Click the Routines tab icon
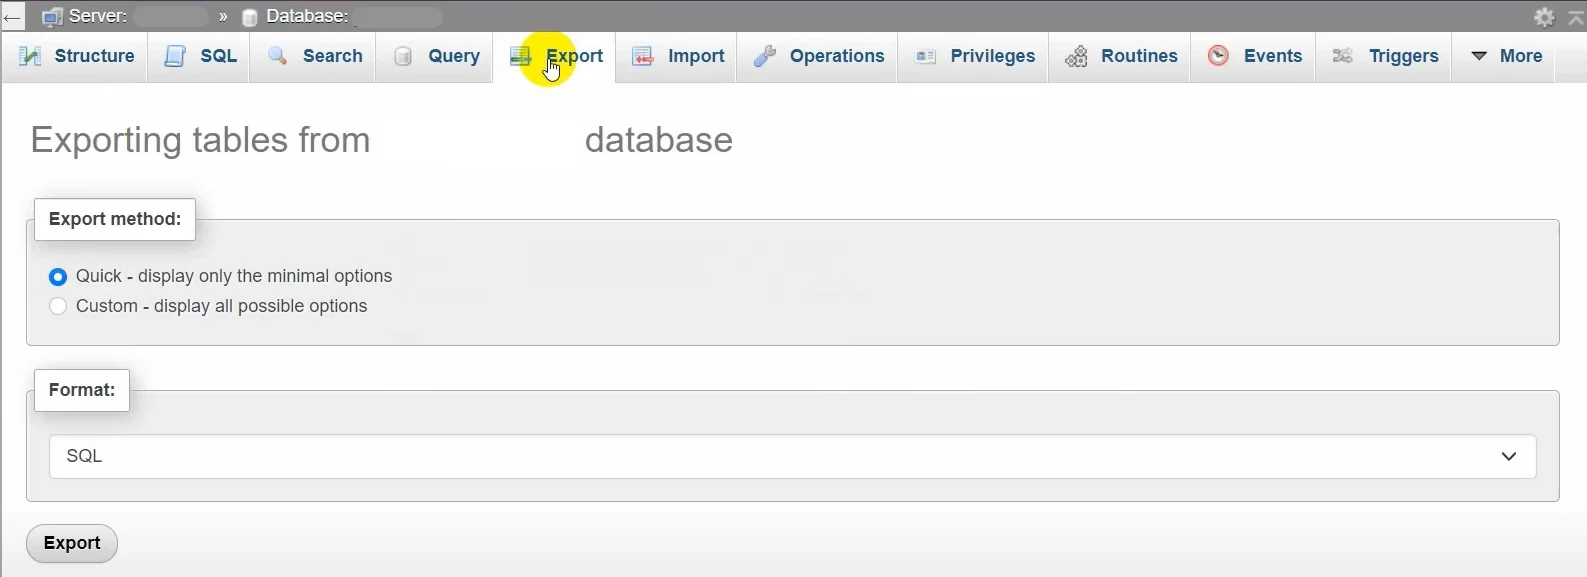Screen dimensions: 1587x577 pos(1076,56)
